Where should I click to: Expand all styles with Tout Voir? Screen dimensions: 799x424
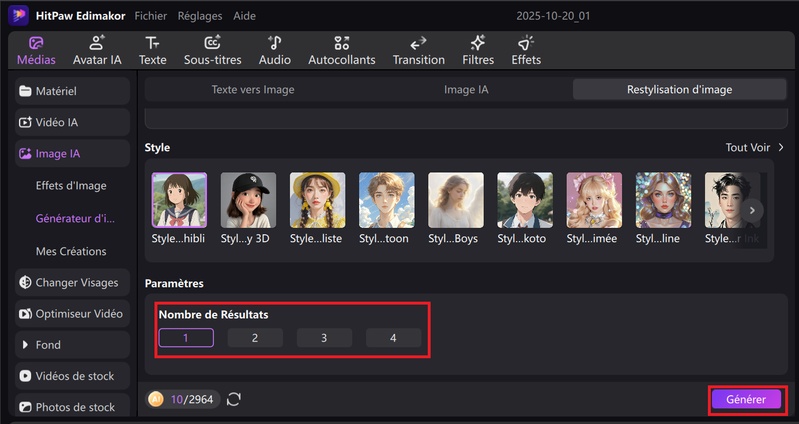754,147
